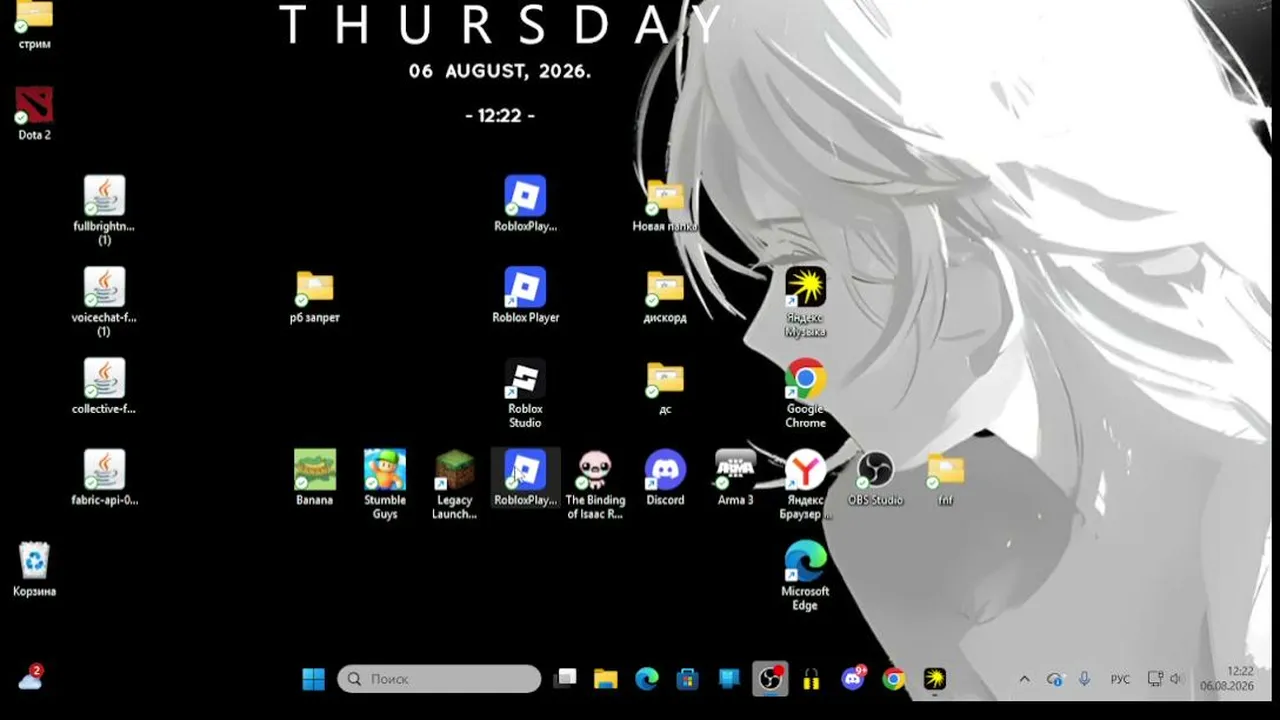
Task: Open the стрим folder on the desktop
Action: pyautogui.click(x=34, y=22)
